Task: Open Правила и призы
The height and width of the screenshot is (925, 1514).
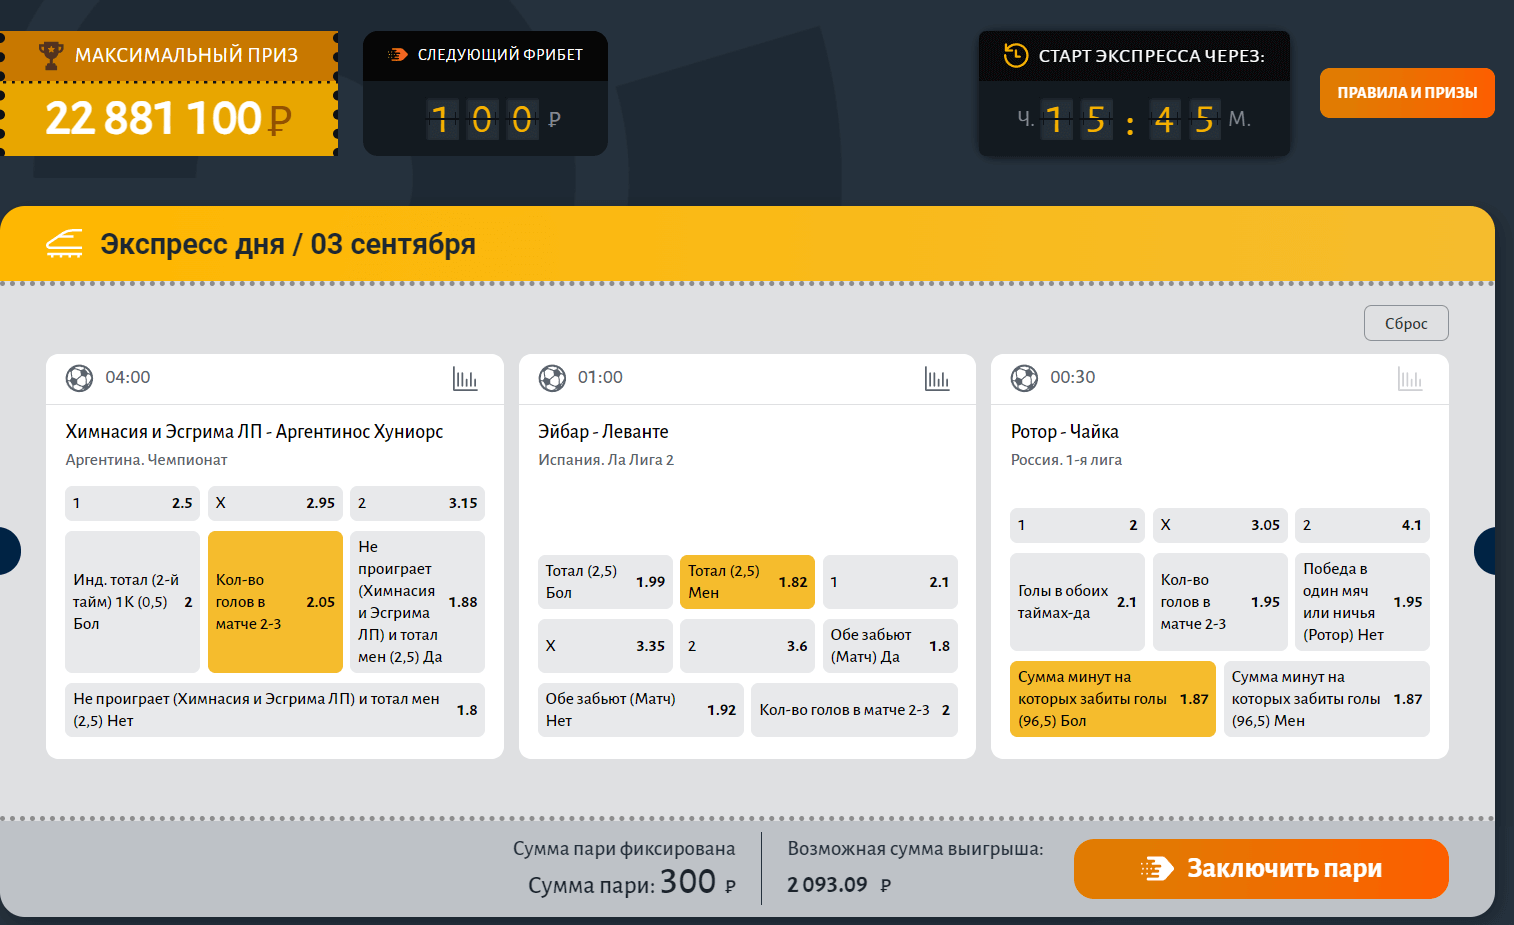Action: pos(1407,93)
